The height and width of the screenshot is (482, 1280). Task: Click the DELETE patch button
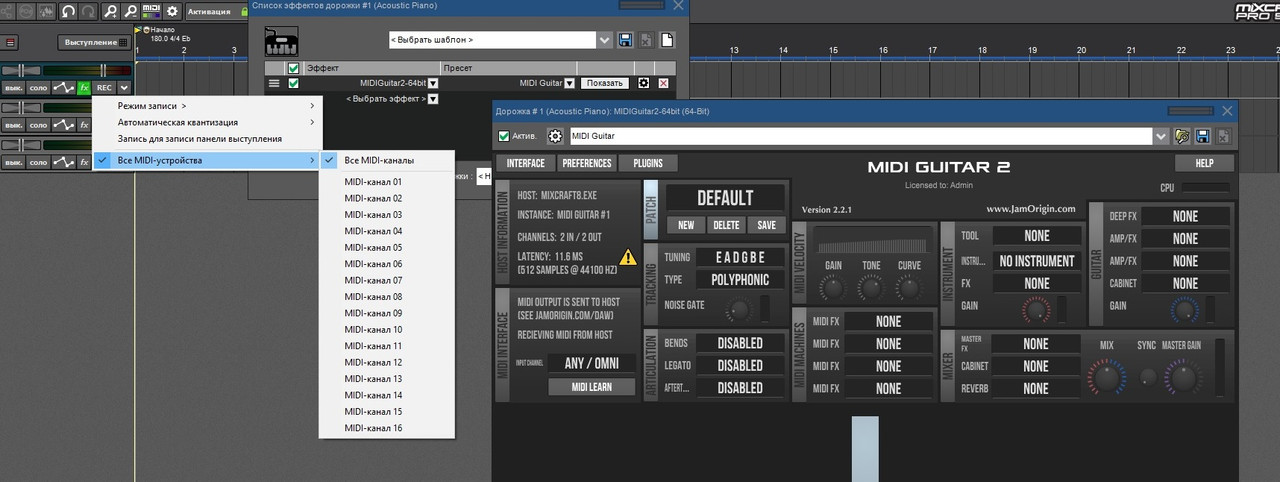[x=726, y=226]
